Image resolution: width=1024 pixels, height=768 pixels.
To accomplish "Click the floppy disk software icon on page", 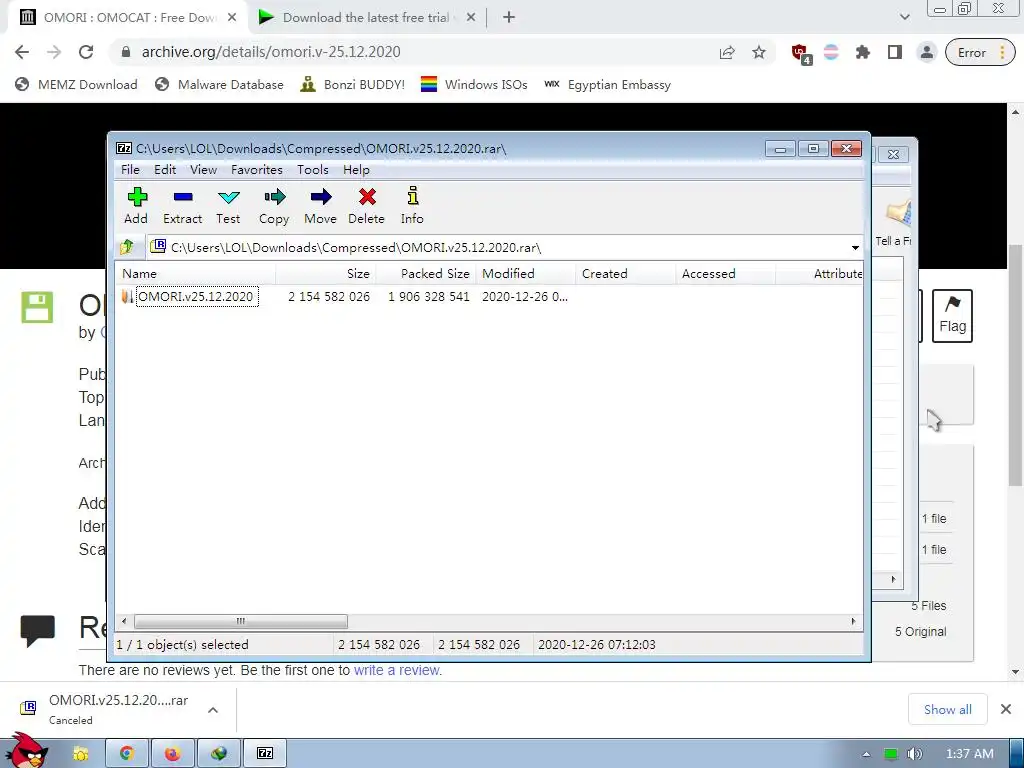I will [37, 307].
